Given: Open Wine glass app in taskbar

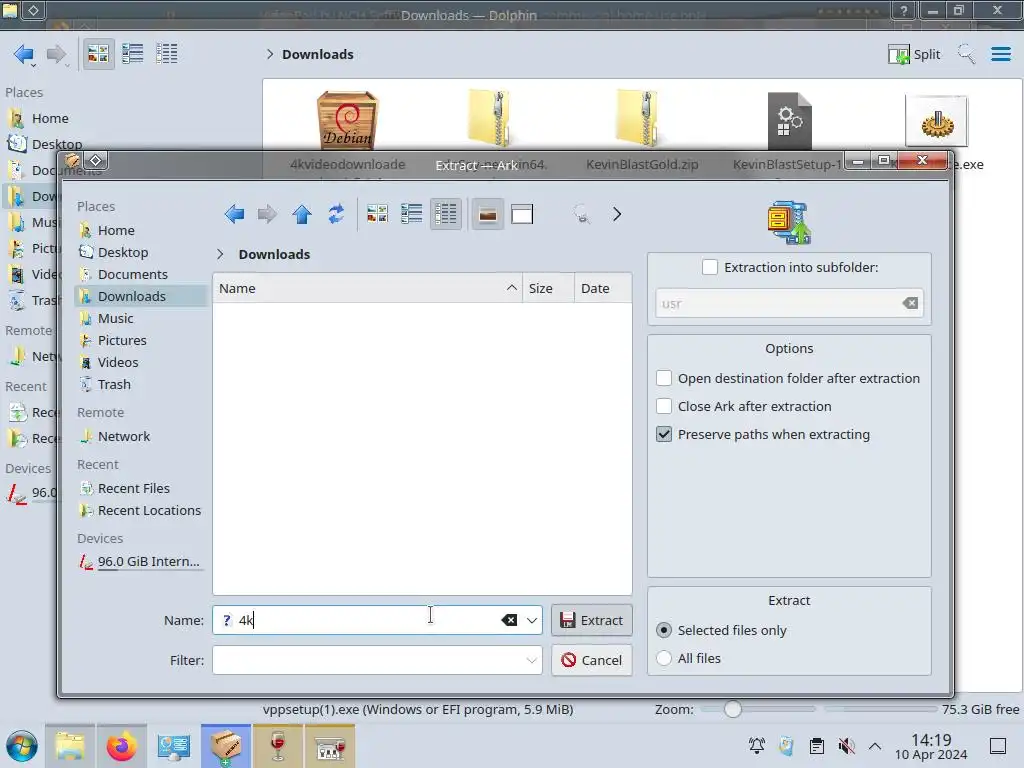Looking at the screenshot, I should (x=278, y=746).
